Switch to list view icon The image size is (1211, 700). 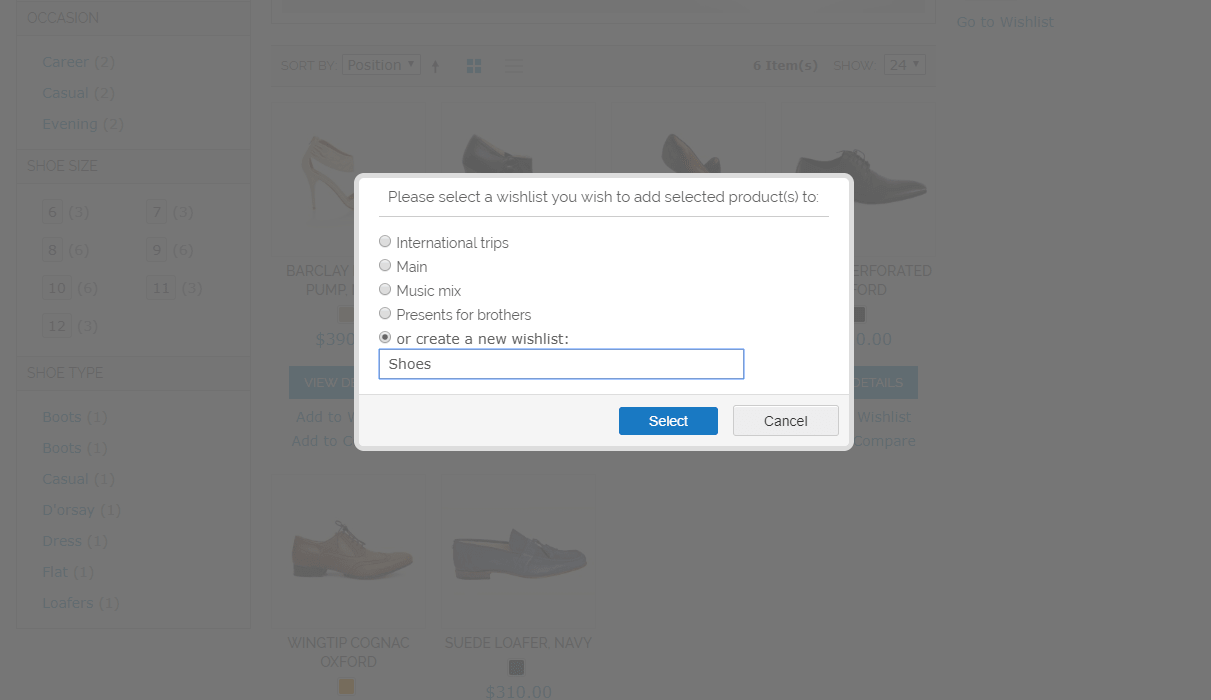pyautogui.click(x=513, y=66)
